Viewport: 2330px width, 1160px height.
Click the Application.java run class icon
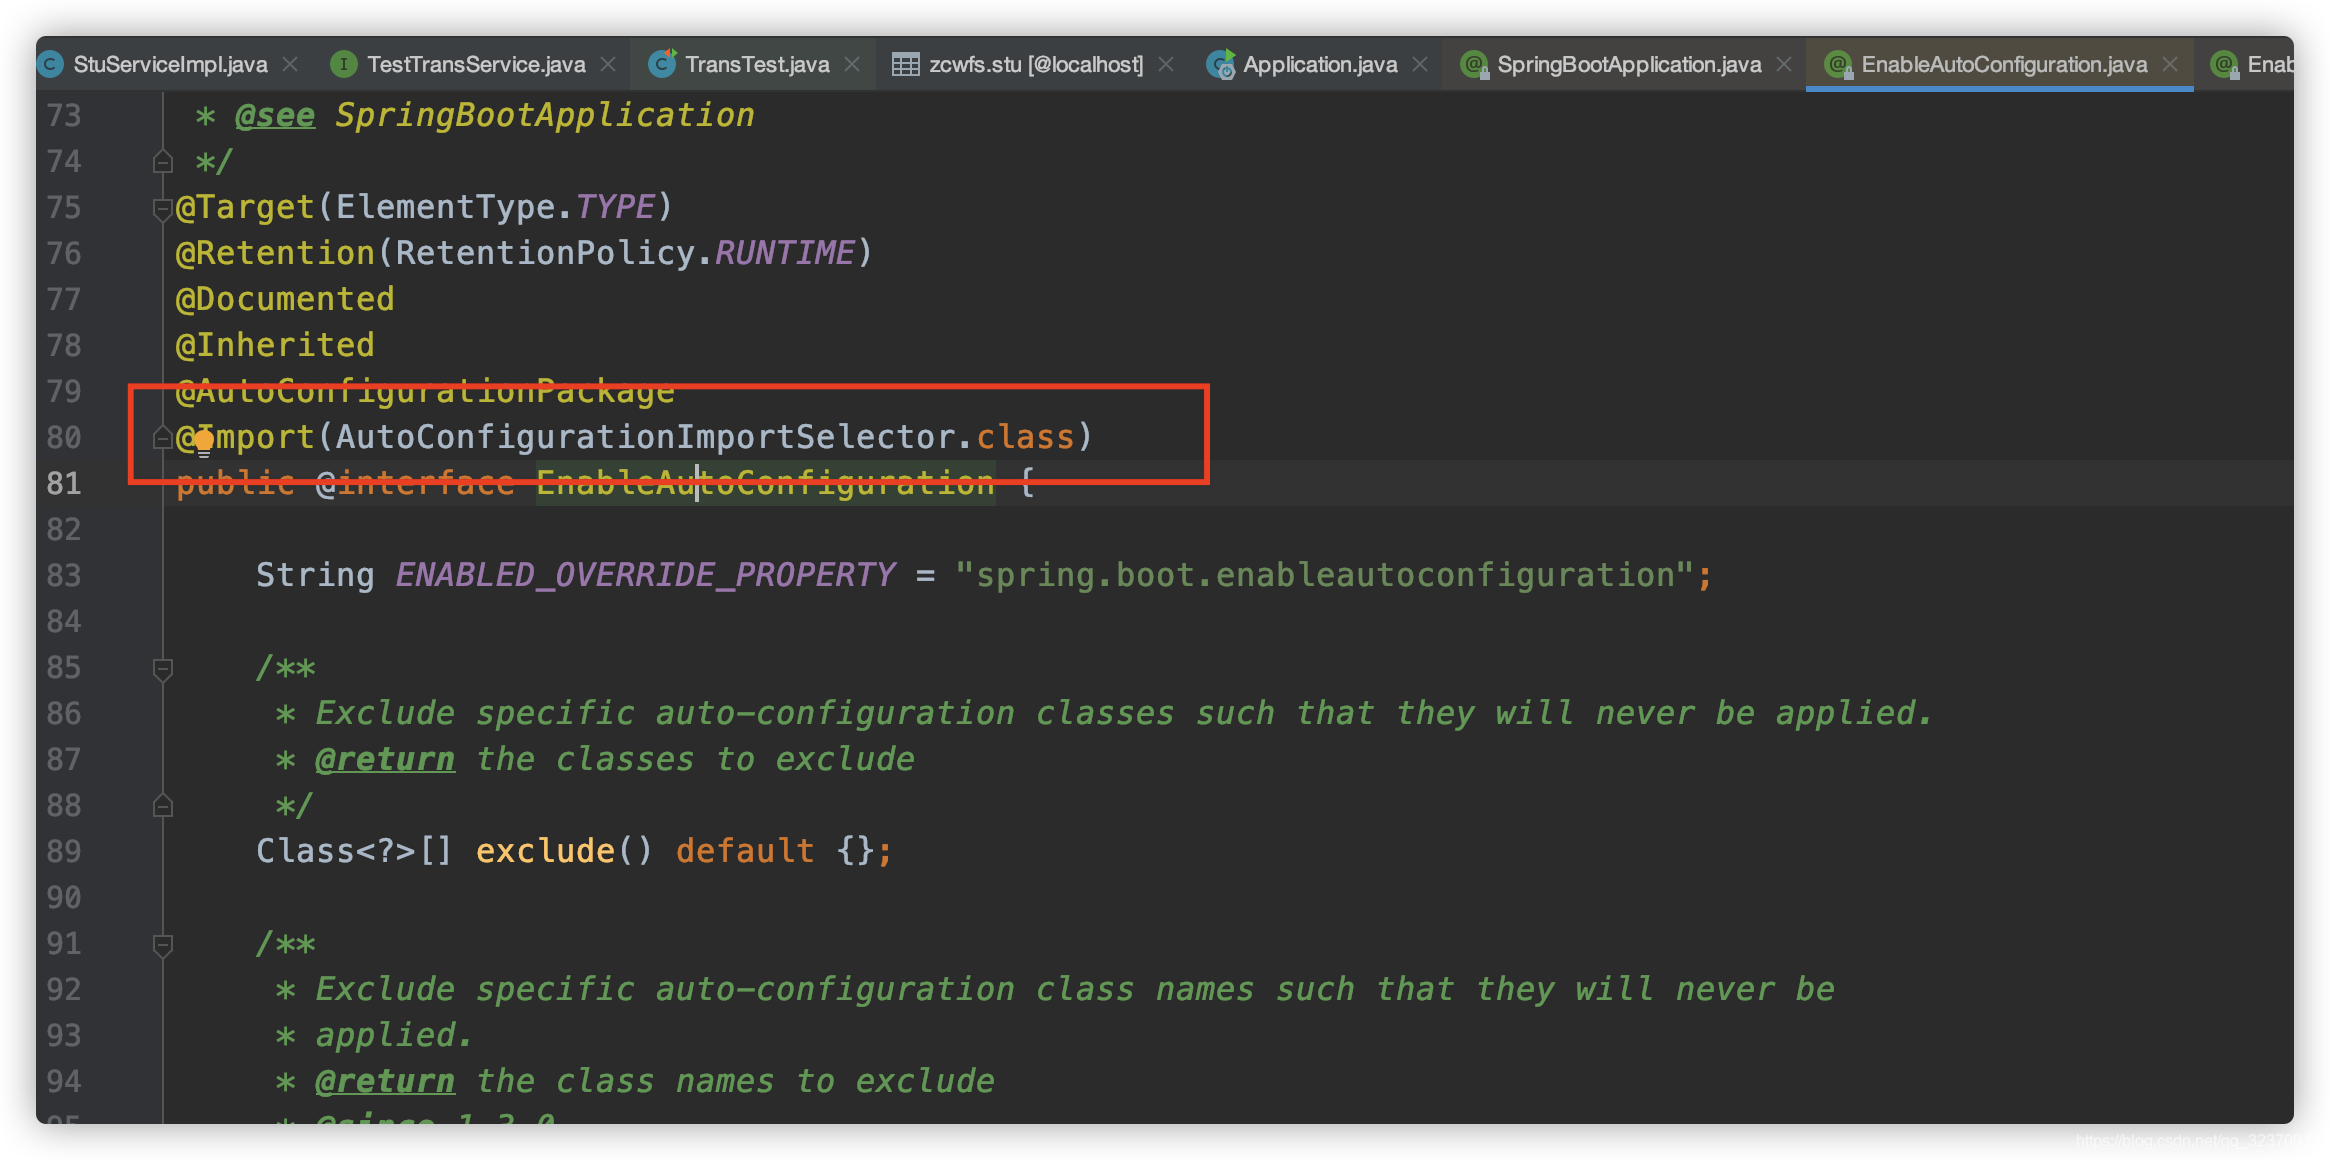[1220, 65]
